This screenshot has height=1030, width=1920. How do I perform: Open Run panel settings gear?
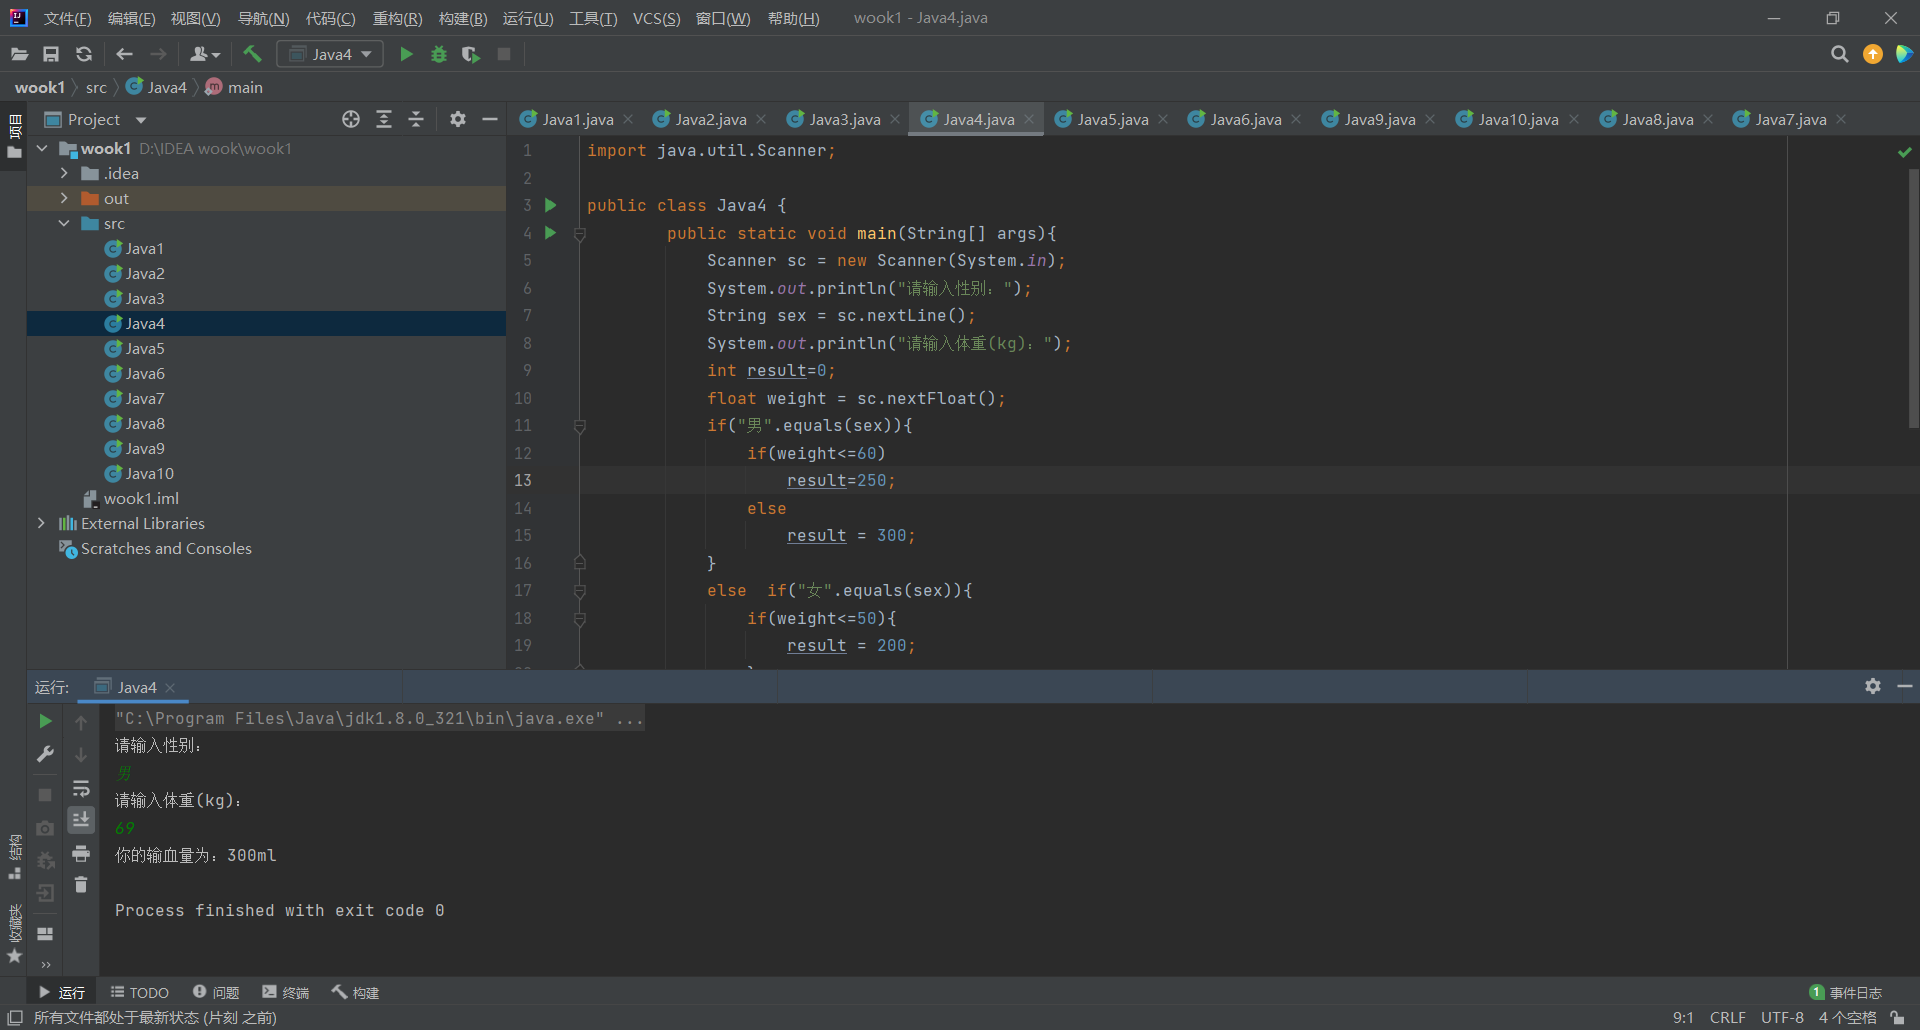click(x=1872, y=686)
